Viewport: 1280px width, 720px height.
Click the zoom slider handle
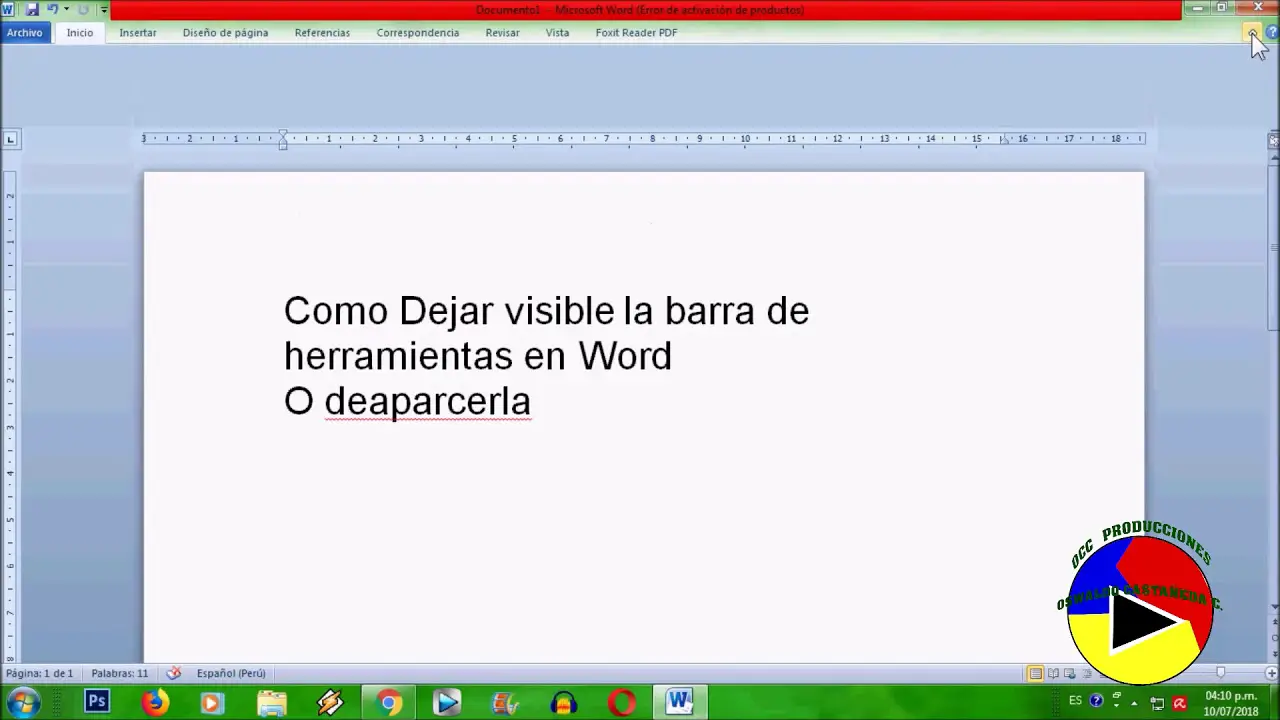(x=1220, y=673)
